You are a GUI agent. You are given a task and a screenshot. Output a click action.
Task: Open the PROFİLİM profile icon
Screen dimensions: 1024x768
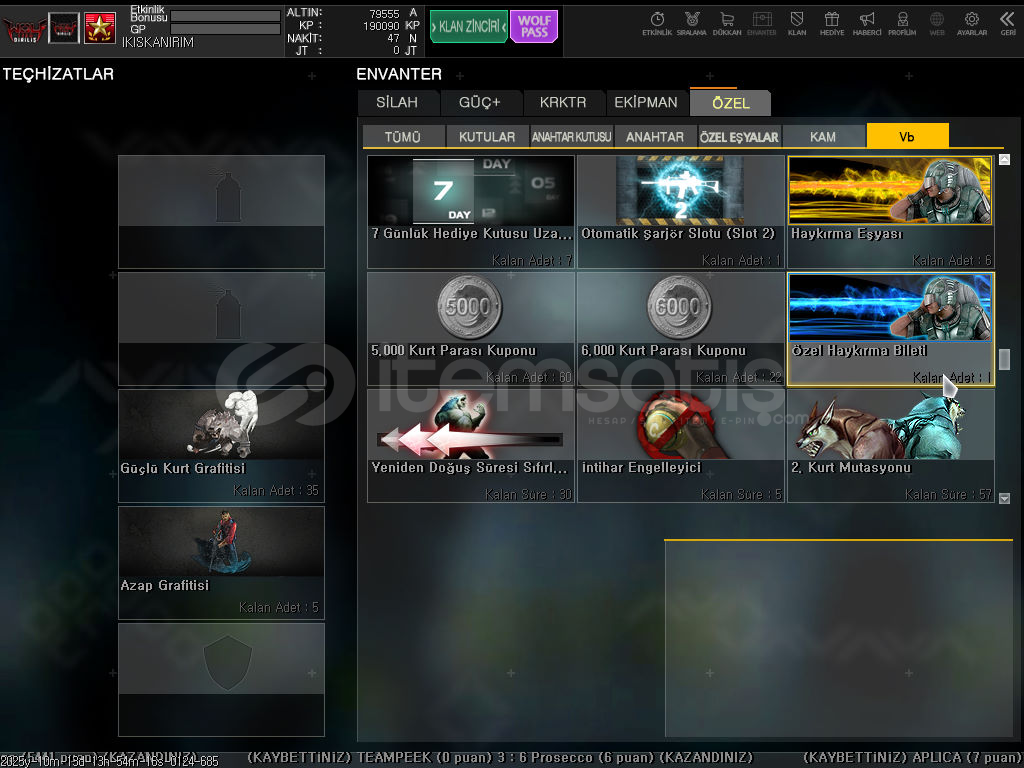click(x=902, y=24)
